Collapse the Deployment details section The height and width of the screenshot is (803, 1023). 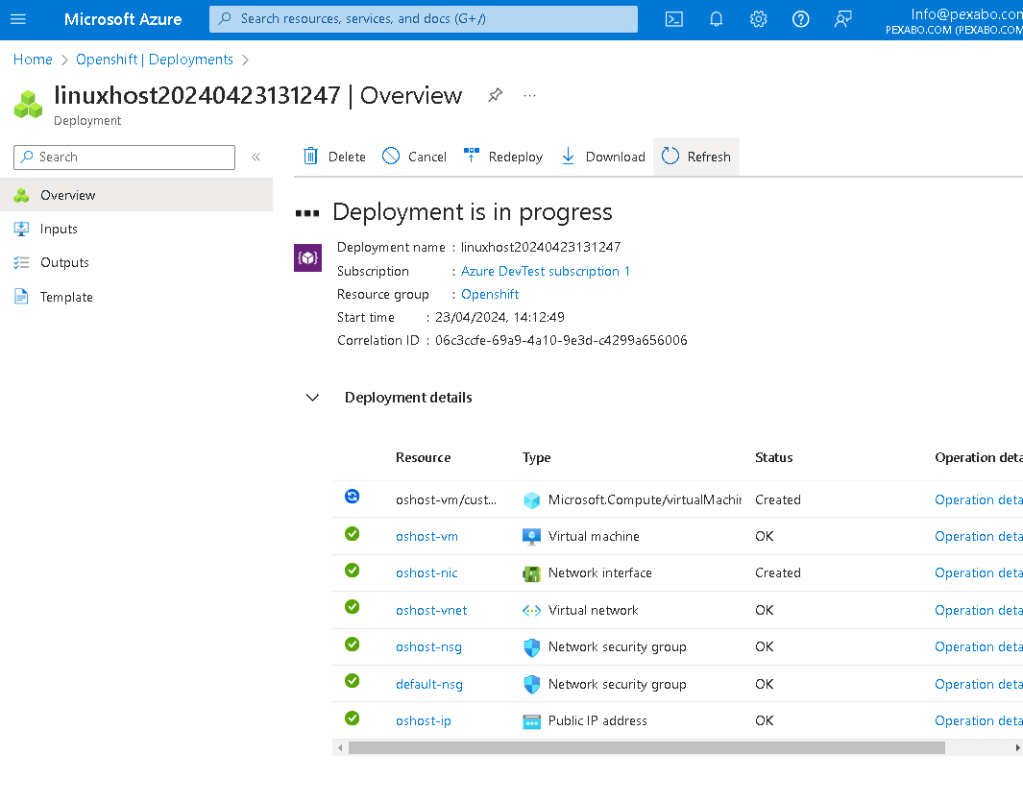click(x=313, y=398)
